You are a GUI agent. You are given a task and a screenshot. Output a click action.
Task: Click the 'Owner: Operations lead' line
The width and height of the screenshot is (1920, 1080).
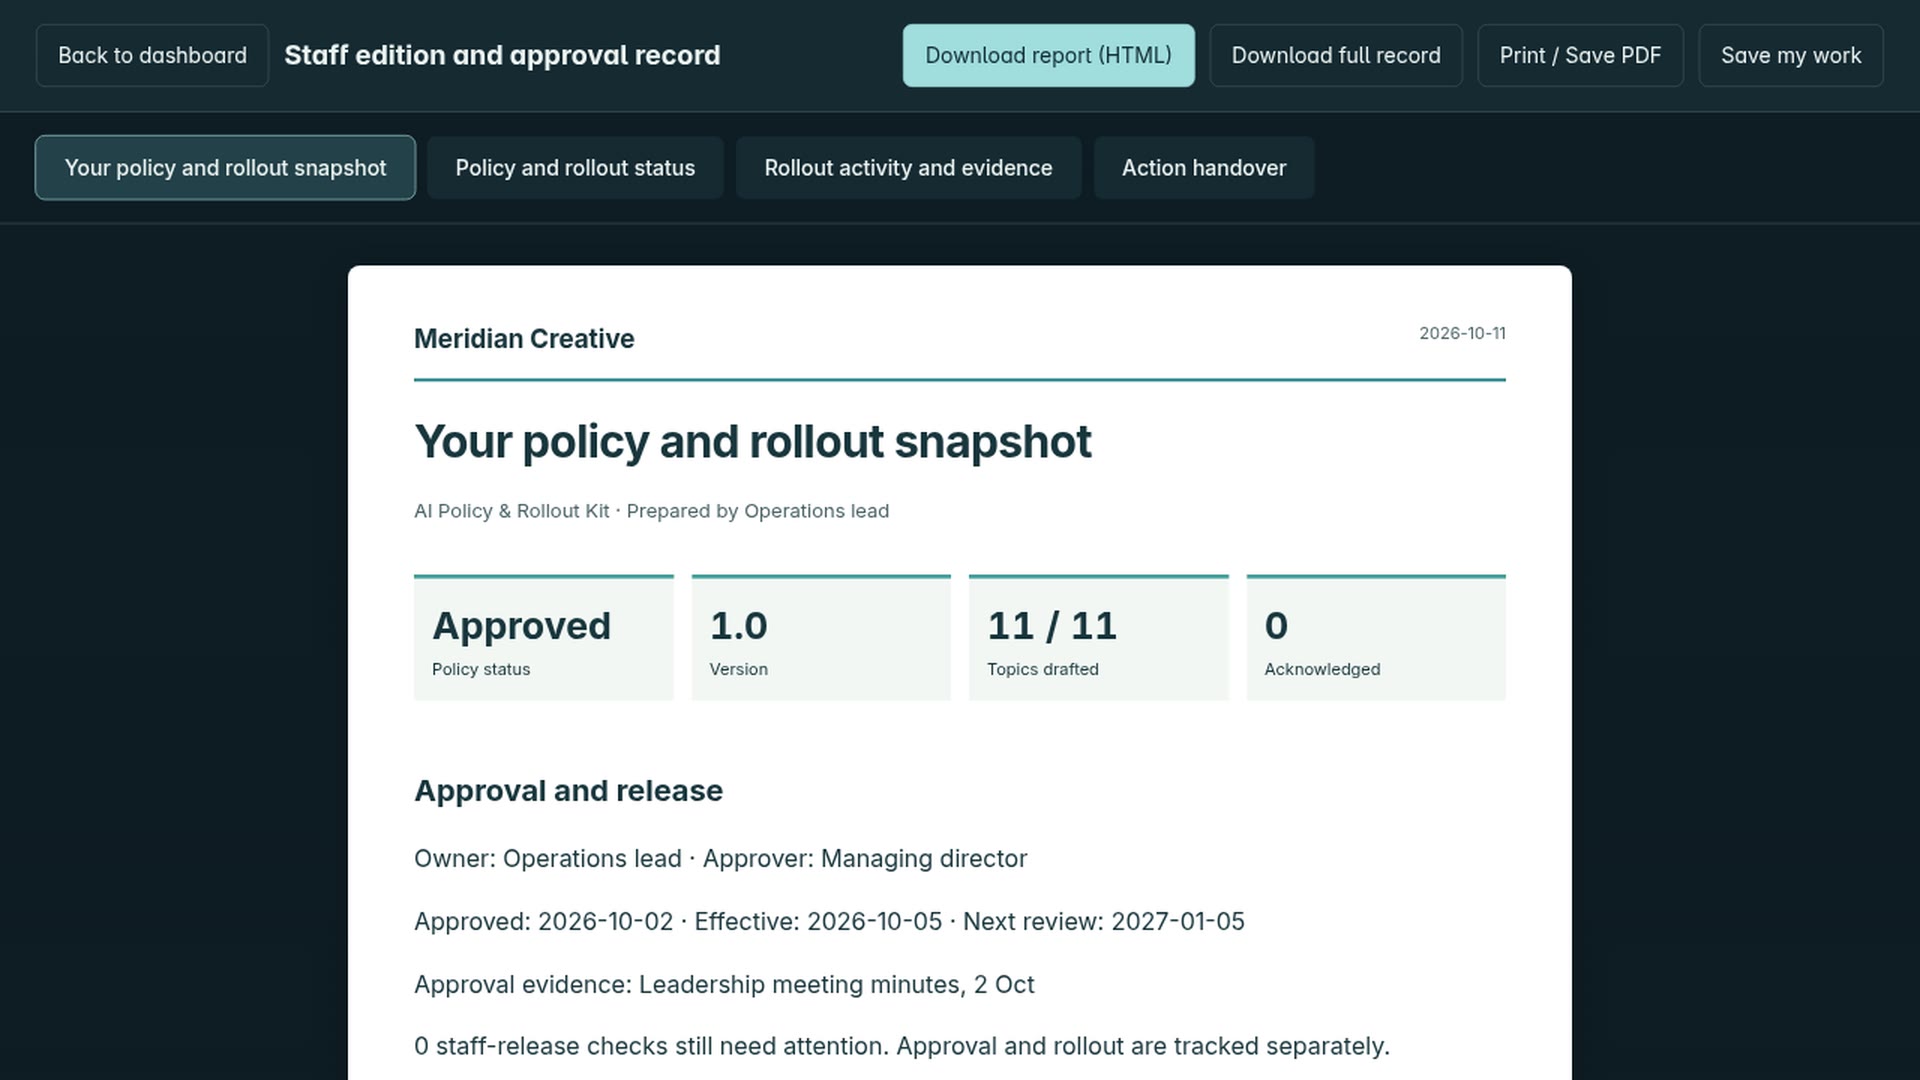[x=720, y=859]
